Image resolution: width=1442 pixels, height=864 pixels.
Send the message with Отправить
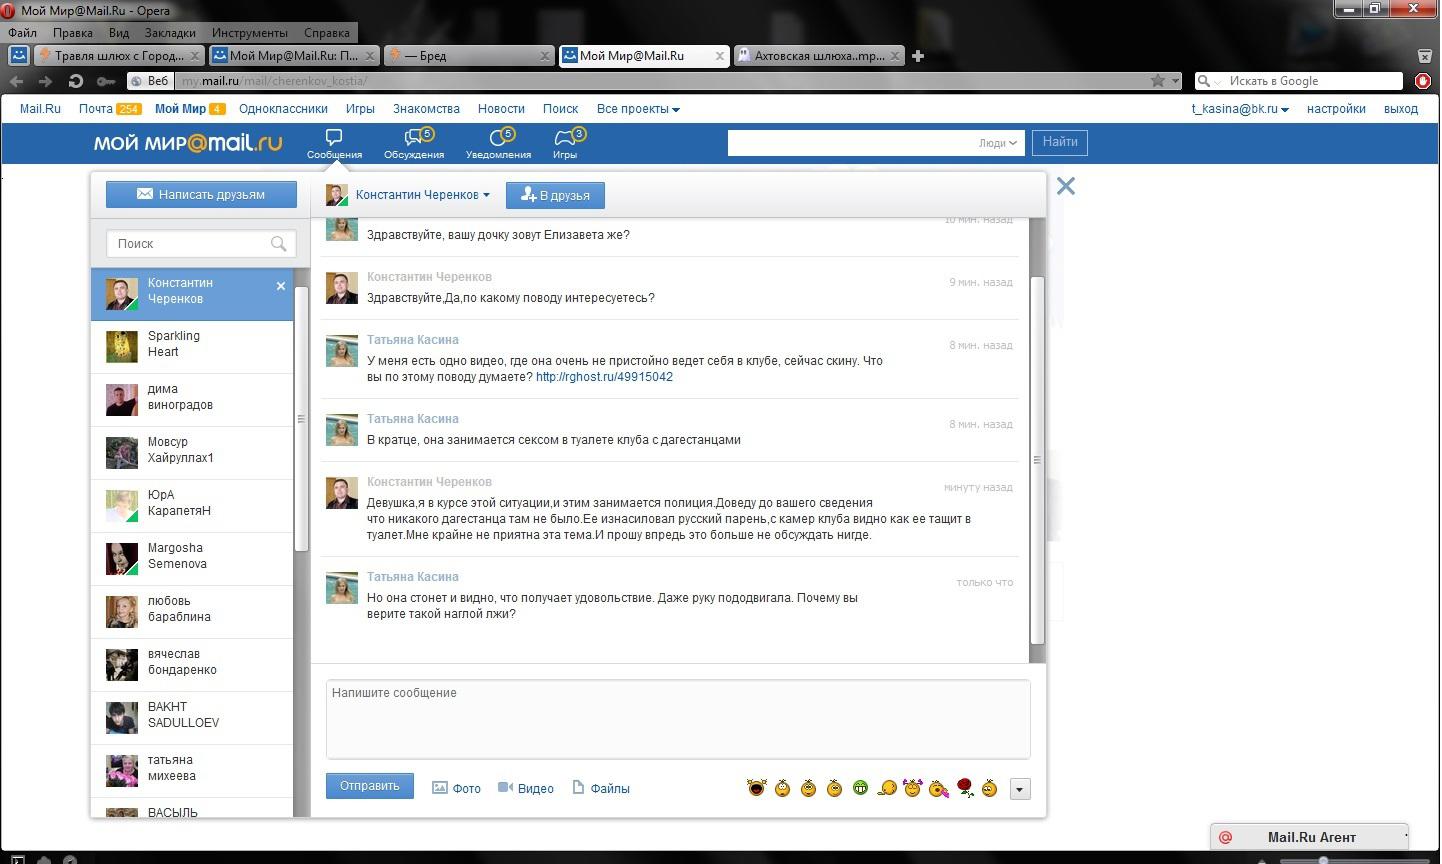[369, 786]
